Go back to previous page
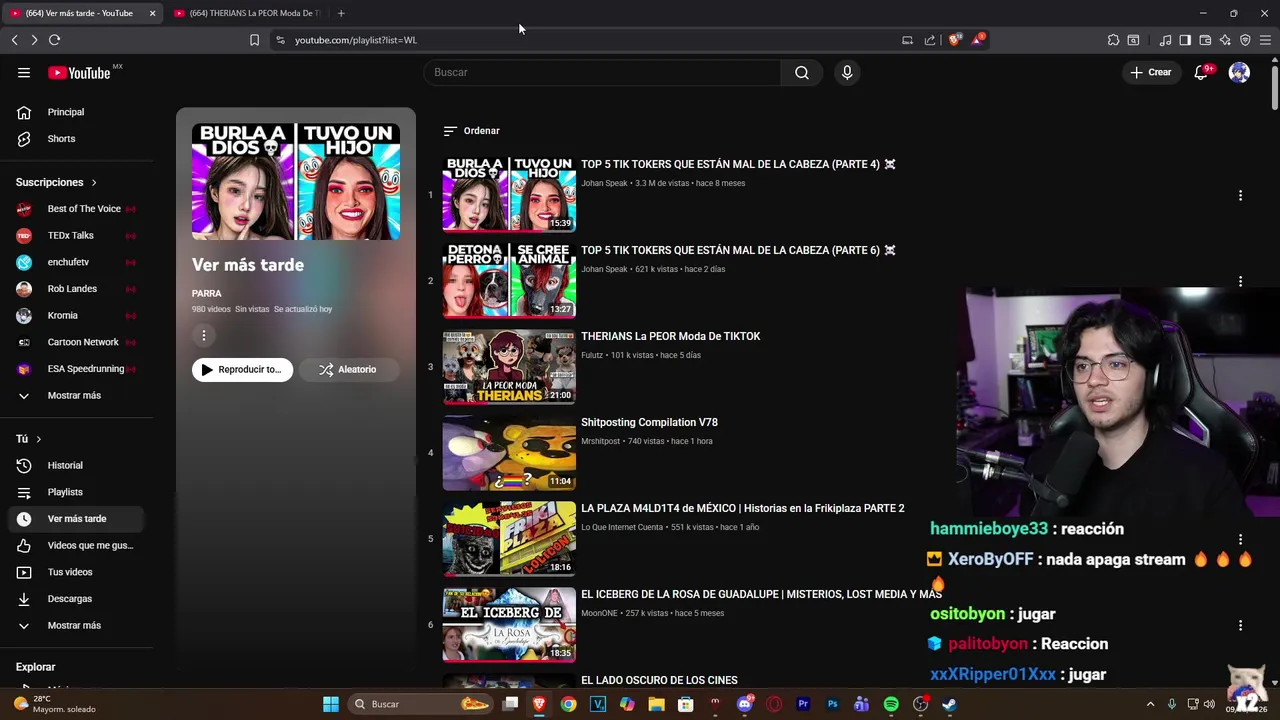Image resolution: width=1280 pixels, height=720 pixels. 14,40
